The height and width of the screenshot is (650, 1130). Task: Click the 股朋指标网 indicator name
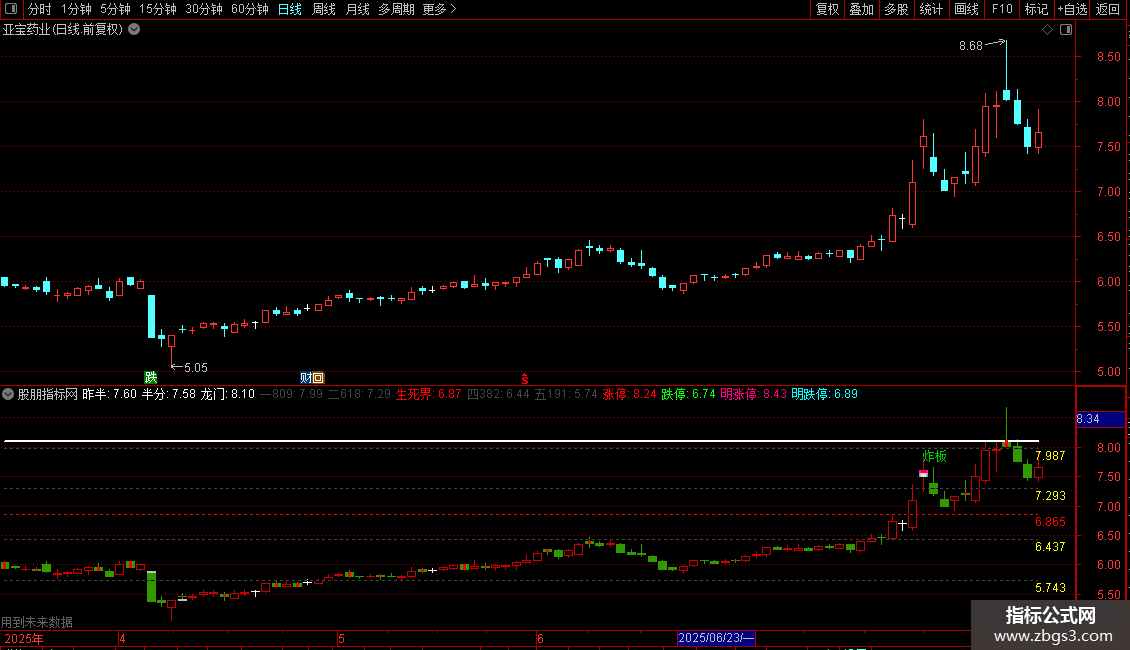pyautogui.click(x=48, y=394)
